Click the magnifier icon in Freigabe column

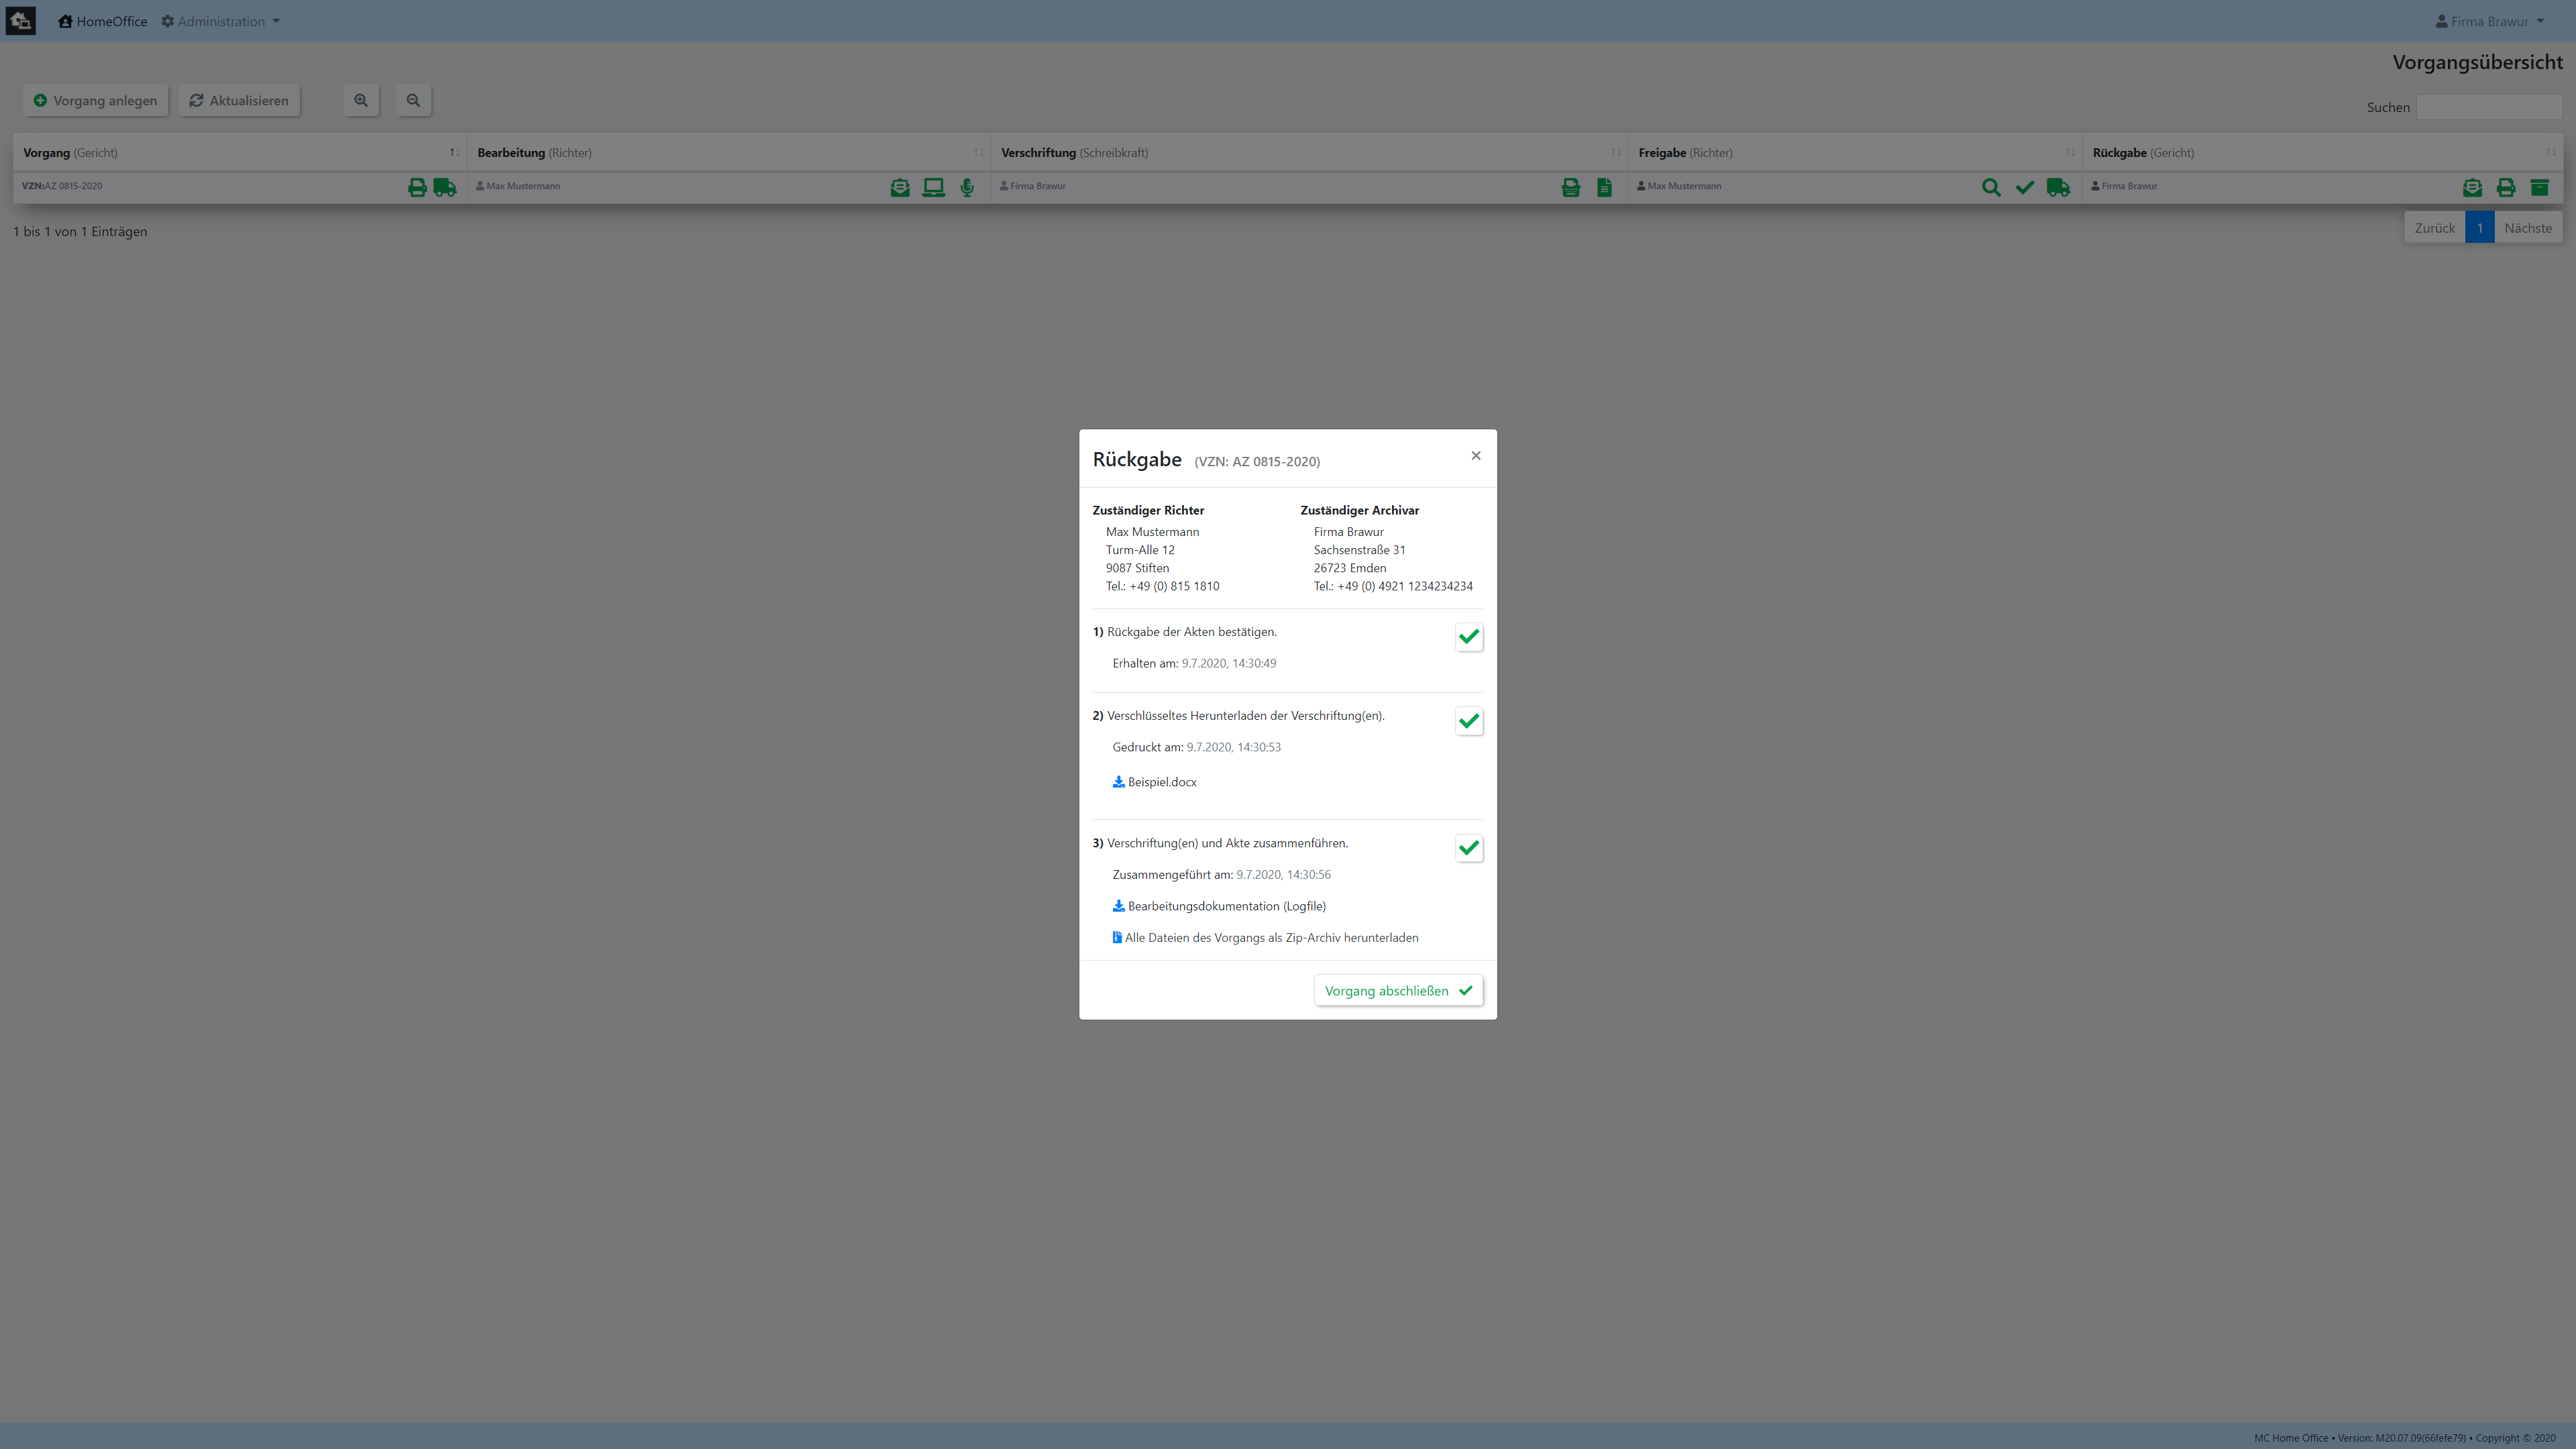coord(1991,187)
